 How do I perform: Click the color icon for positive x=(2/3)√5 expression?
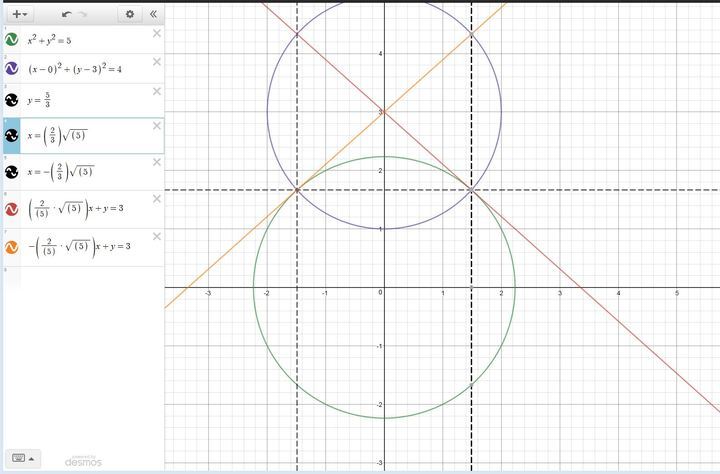tap(11, 136)
